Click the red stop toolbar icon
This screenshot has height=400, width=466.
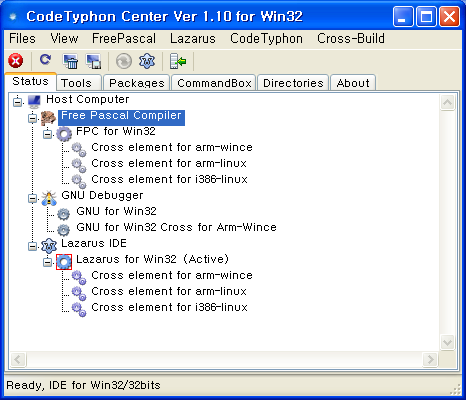[x=16, y=61]
